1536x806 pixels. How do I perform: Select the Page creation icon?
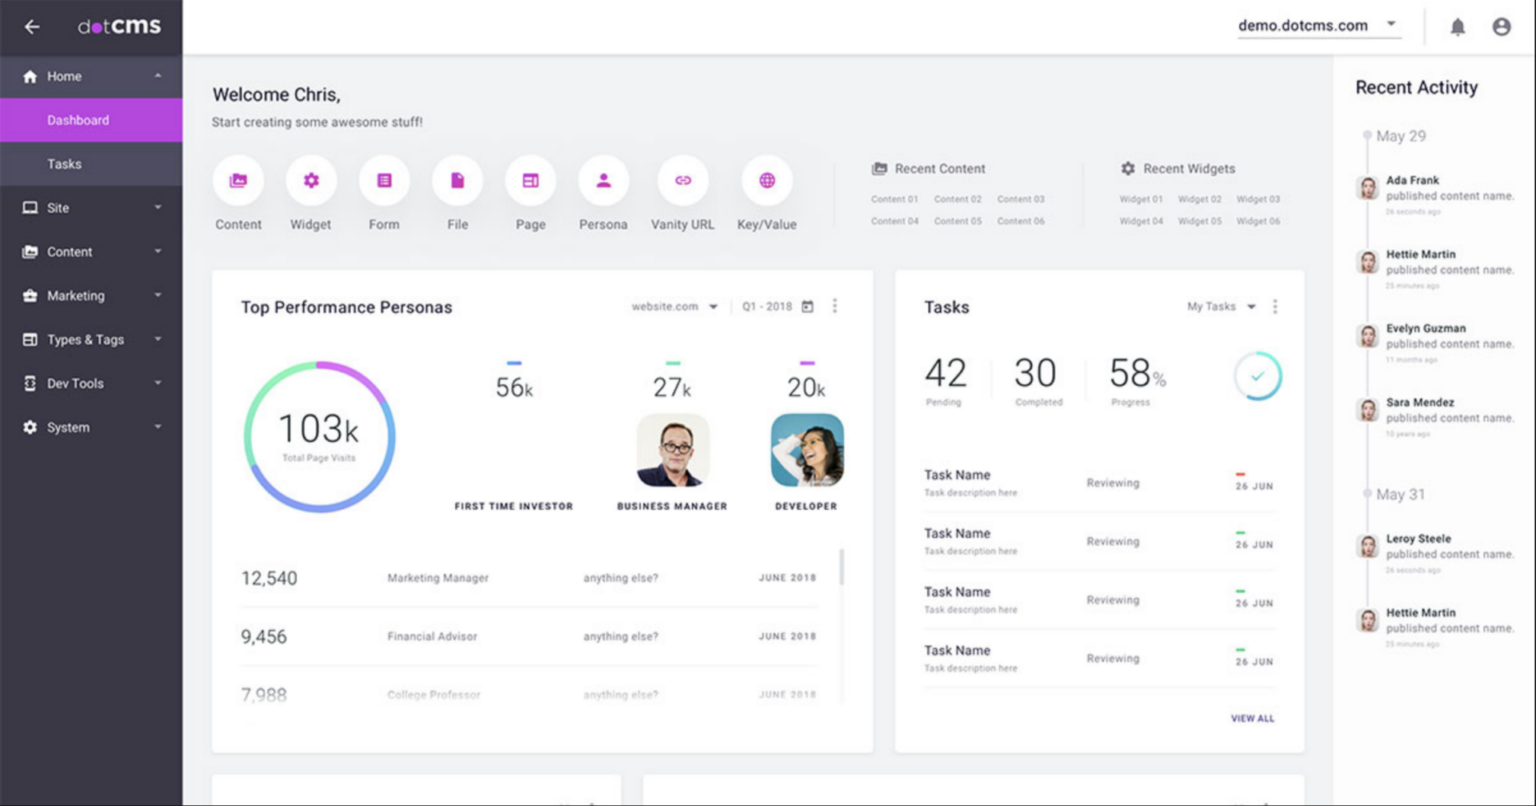pos(530,182)
